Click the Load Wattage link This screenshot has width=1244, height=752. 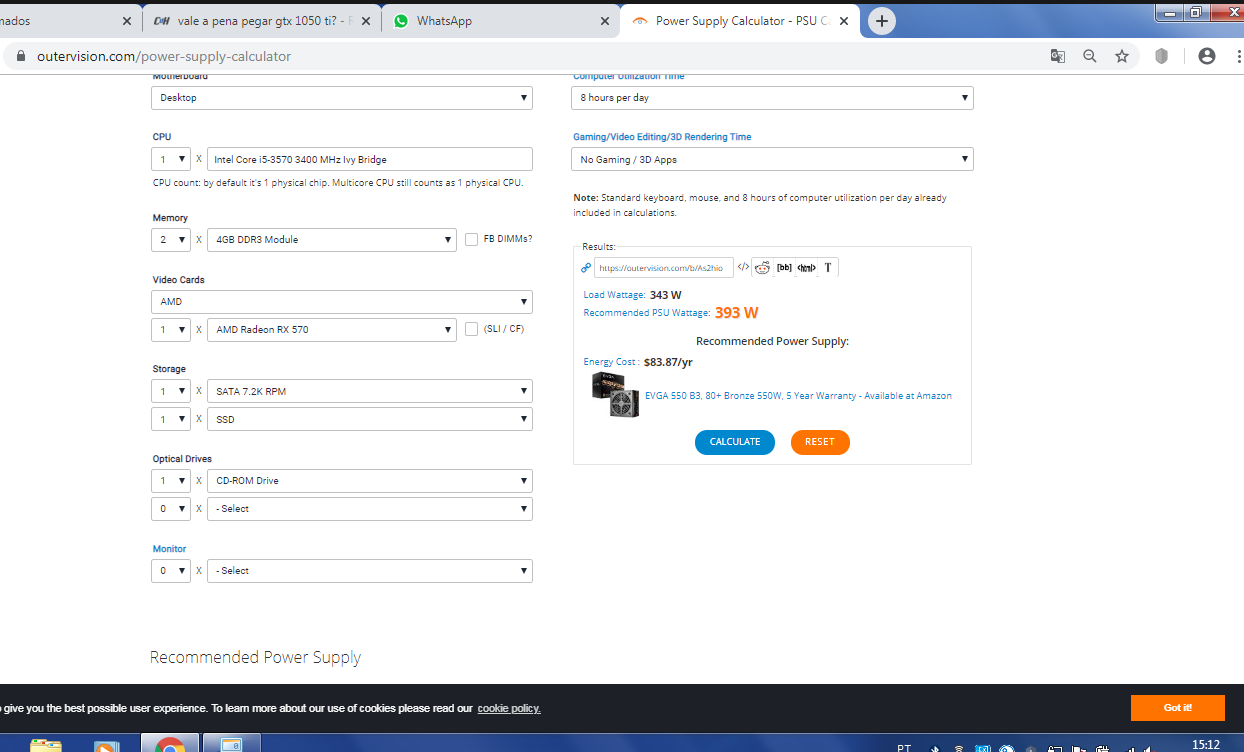pyautogui.click(x=614, y=295)
